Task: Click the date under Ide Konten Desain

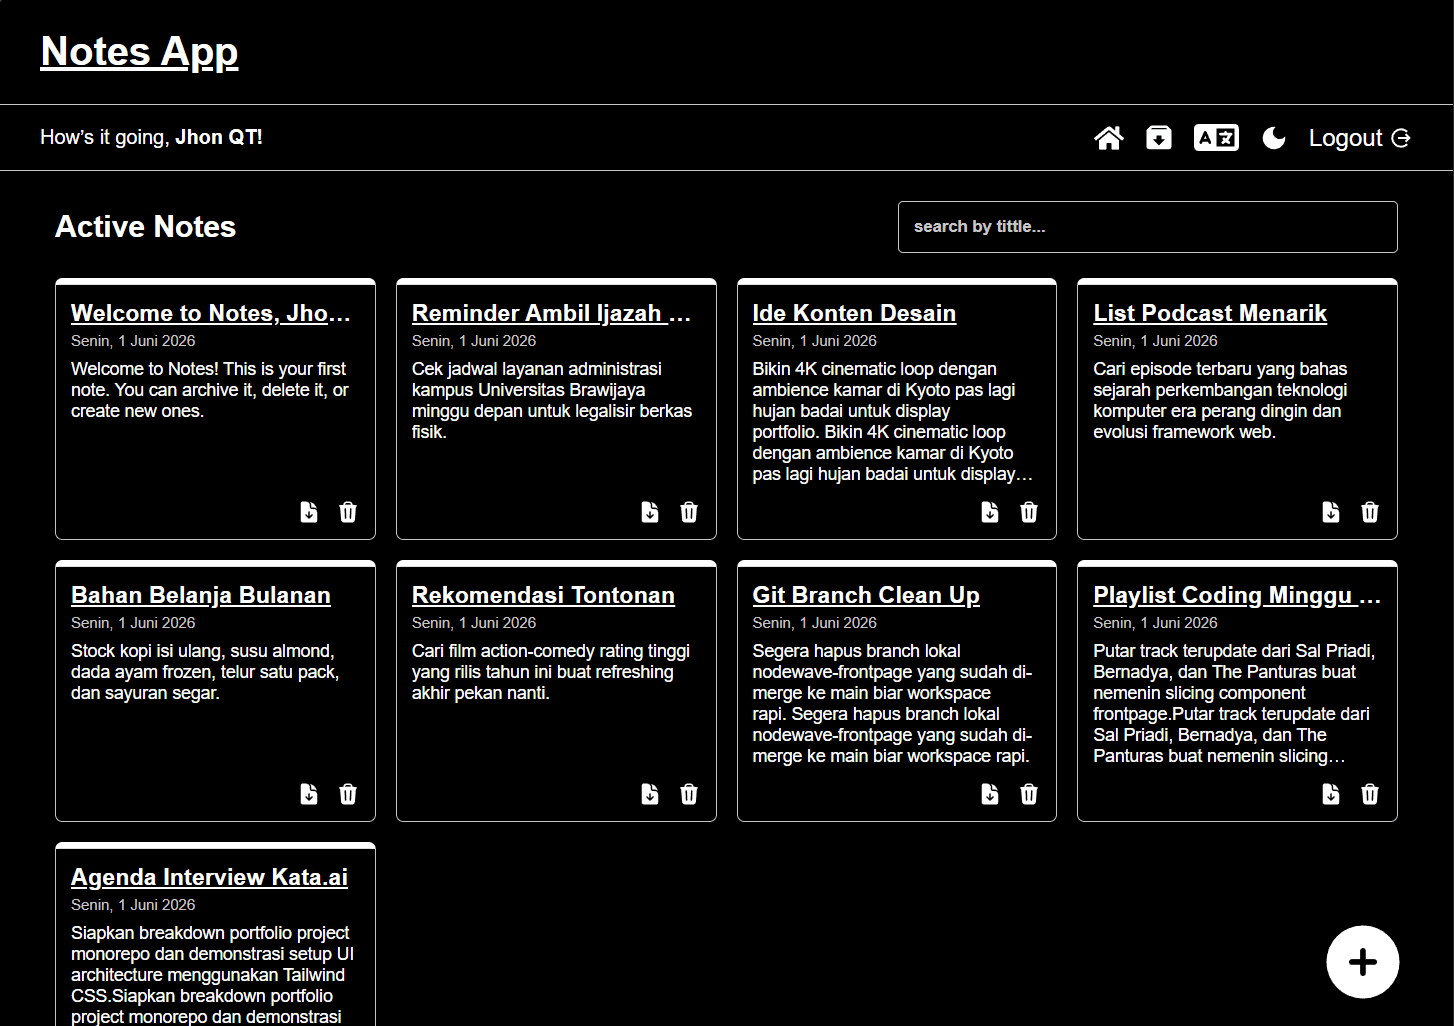Action: coord(815,341)
